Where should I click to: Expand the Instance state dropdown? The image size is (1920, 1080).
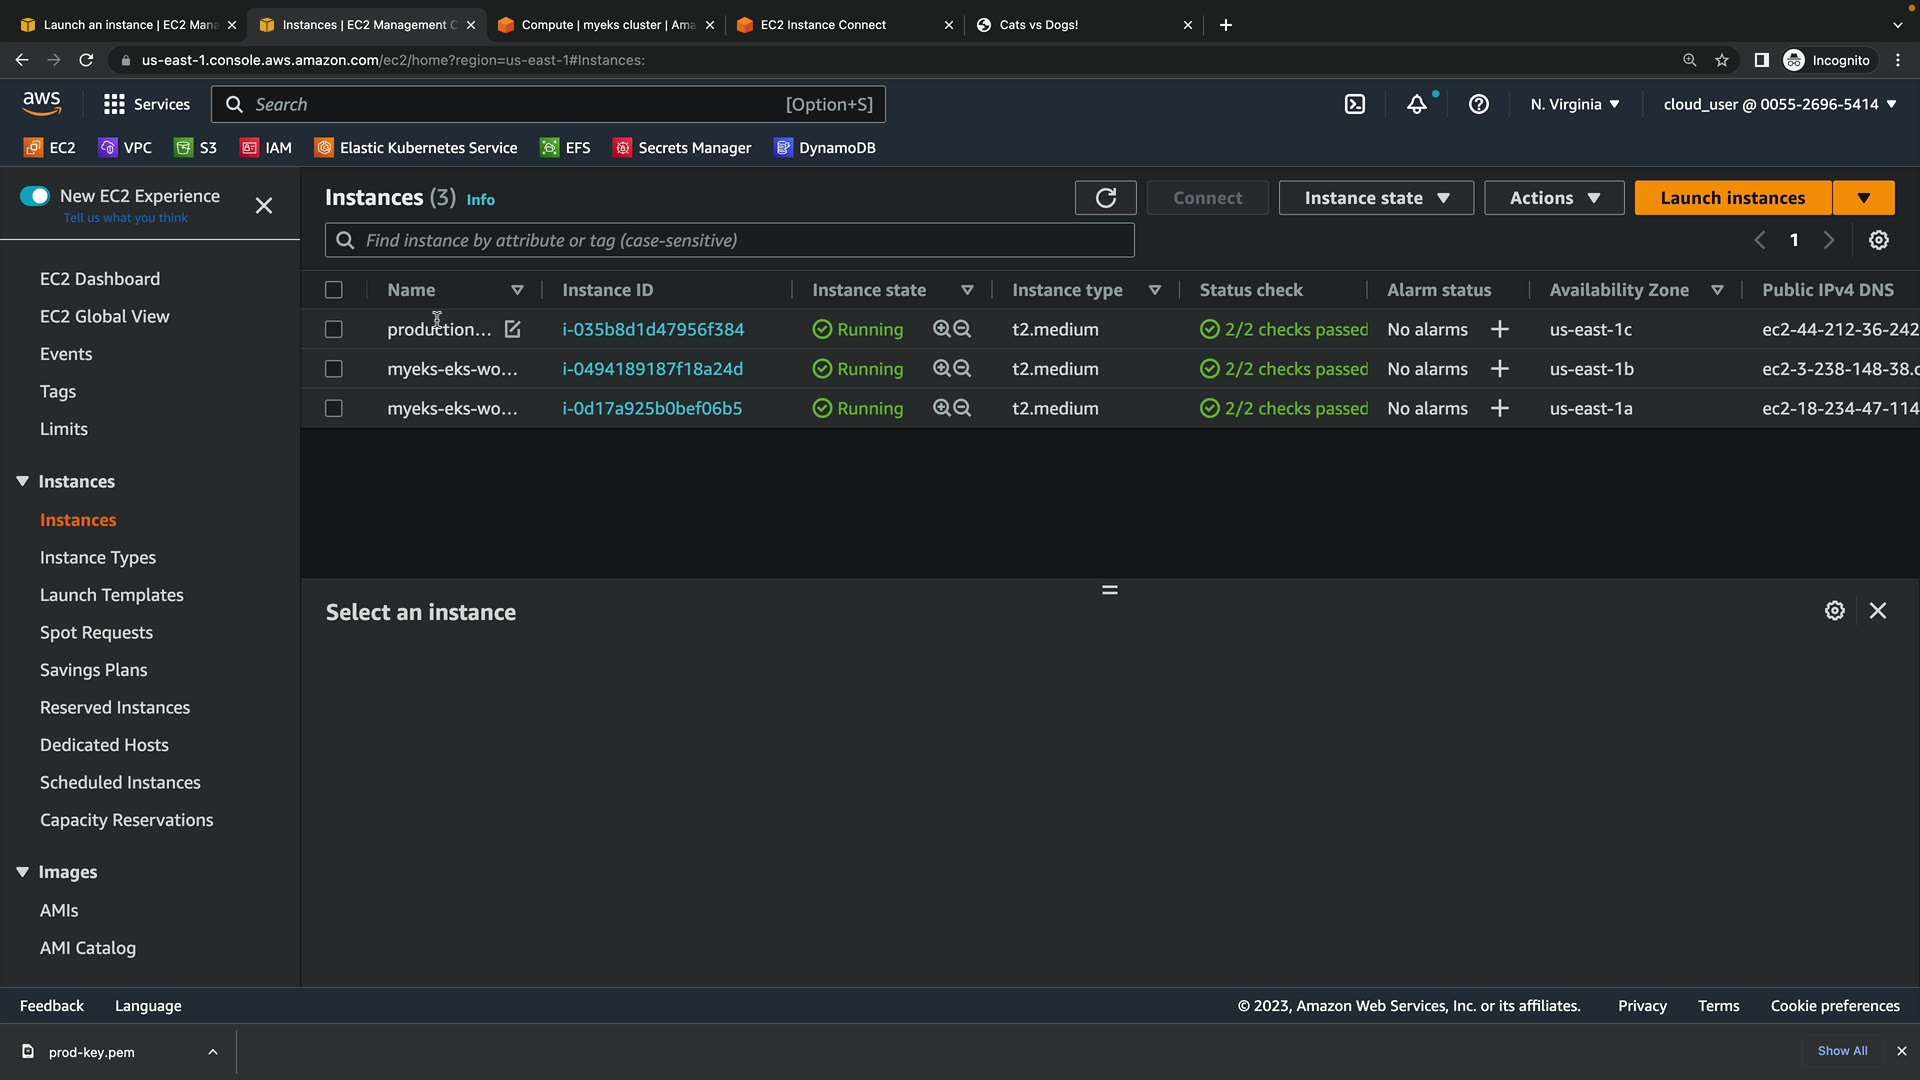(1376, 198)
